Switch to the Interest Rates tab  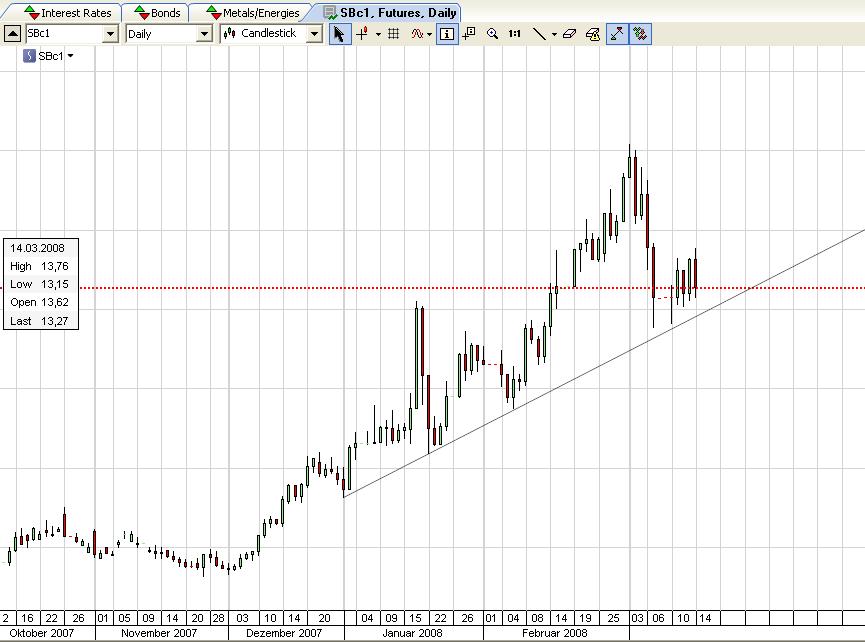[68, 13]
